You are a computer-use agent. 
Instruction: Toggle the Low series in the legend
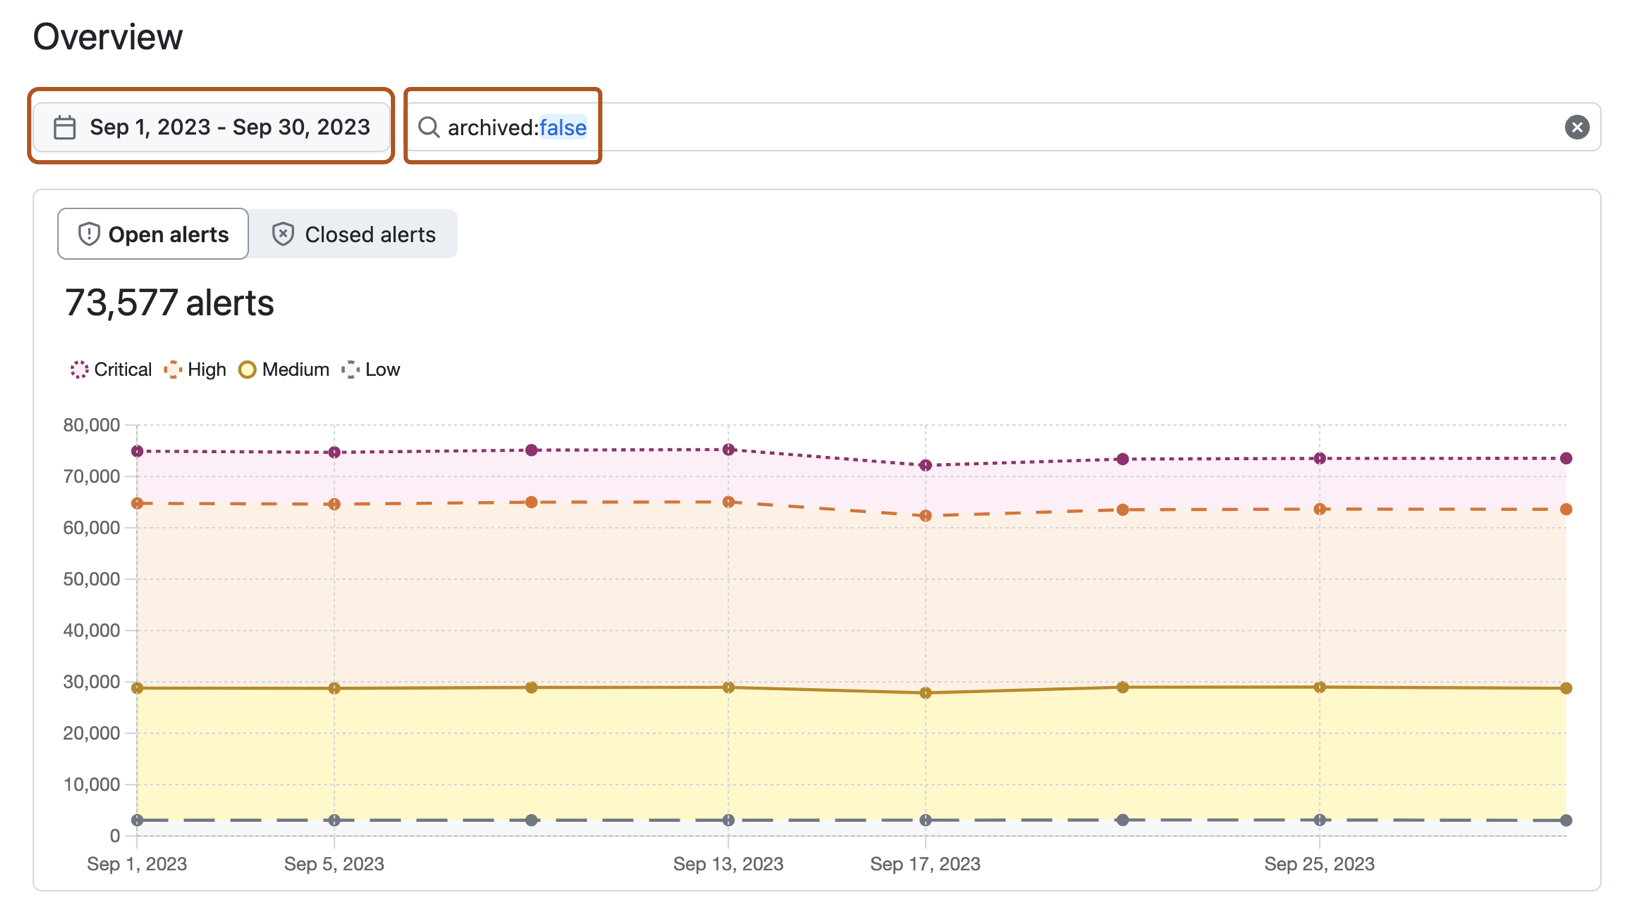point(351,369)
